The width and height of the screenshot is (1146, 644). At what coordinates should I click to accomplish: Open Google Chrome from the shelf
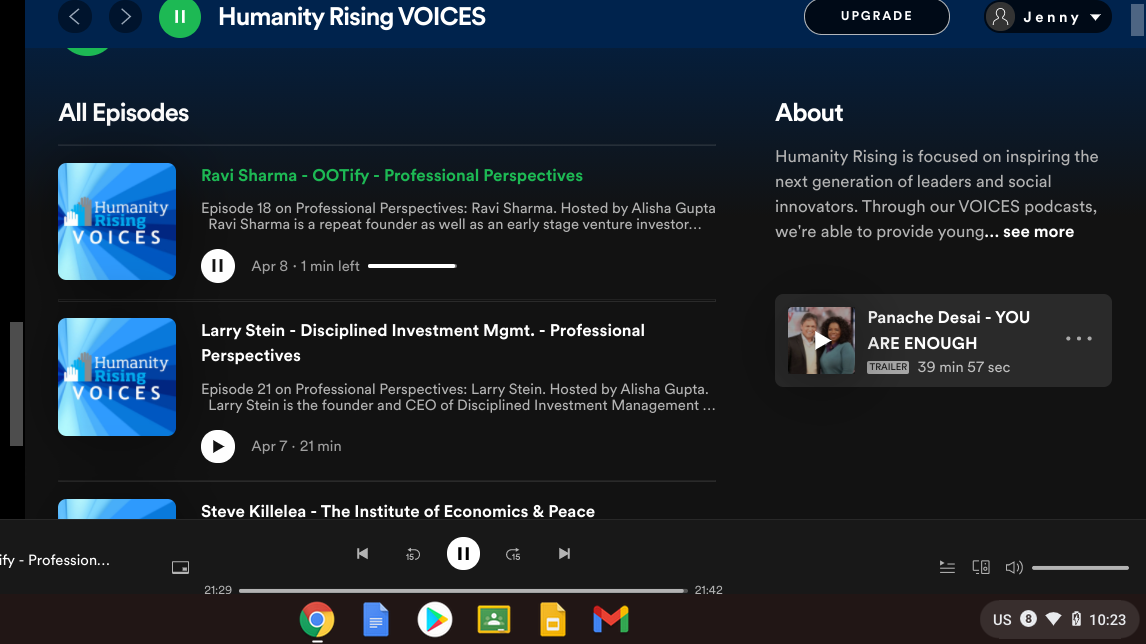pyautogui.click(x=317, y=620)
